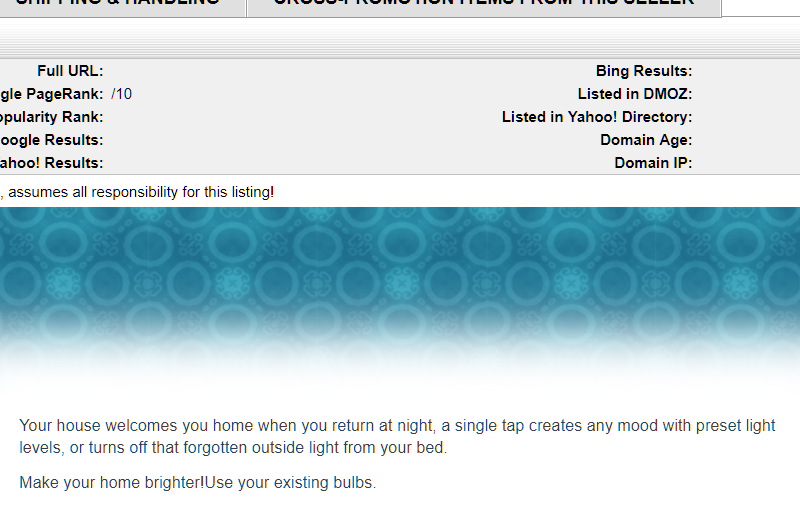Click 'assumes all responsibility for this listing!' text
Screen dimensions: 800x510
141,192
